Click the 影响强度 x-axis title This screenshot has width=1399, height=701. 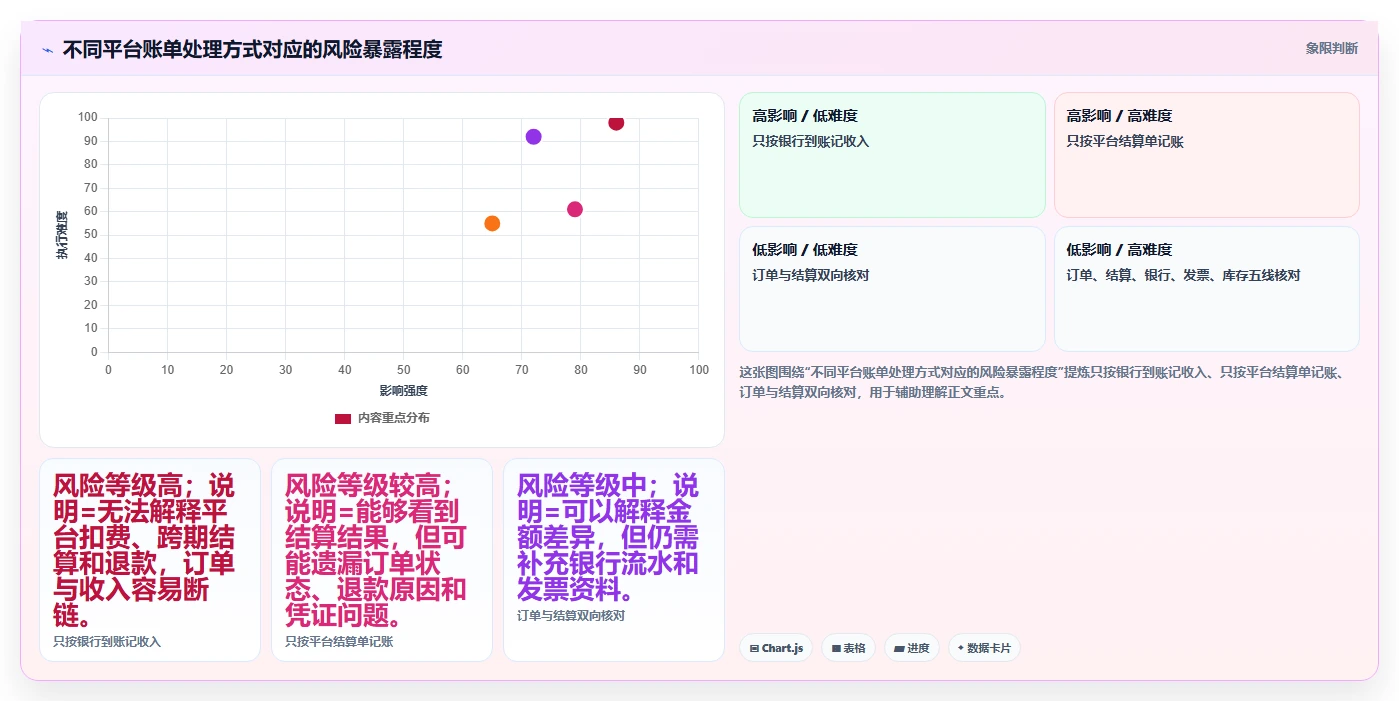click(403, 390)
